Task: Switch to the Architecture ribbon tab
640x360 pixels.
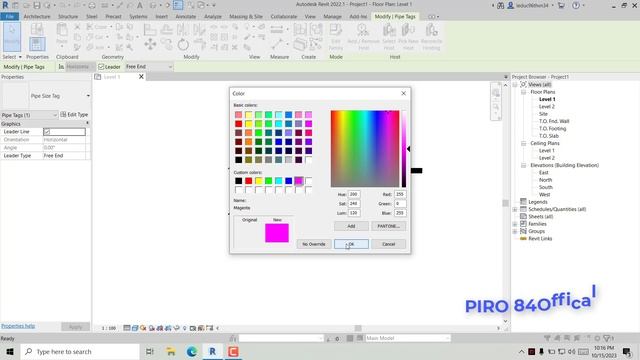Action: (x=37, y=16)
